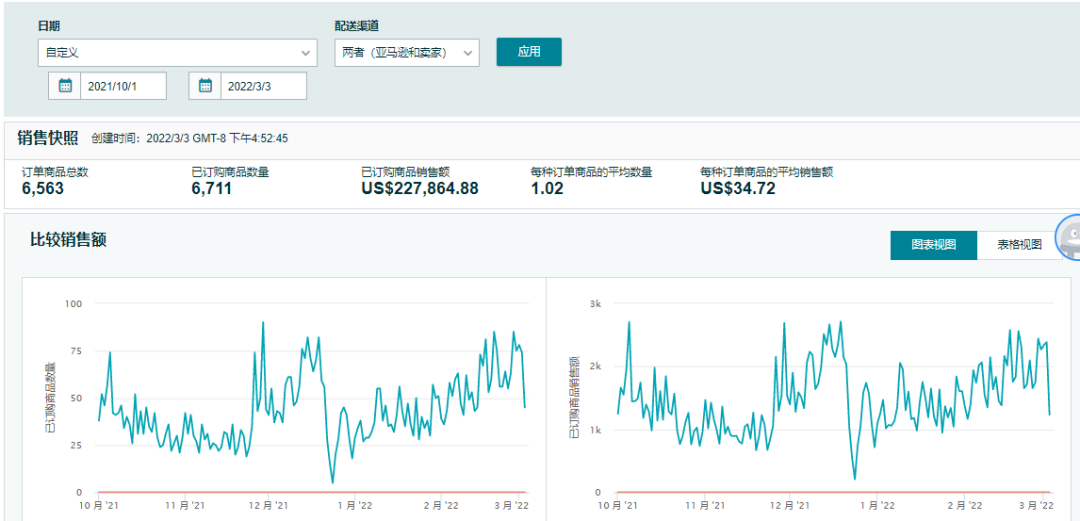Select the 已订购商品数量 value 6,711

pyautogui.click(x=211, y=188)
